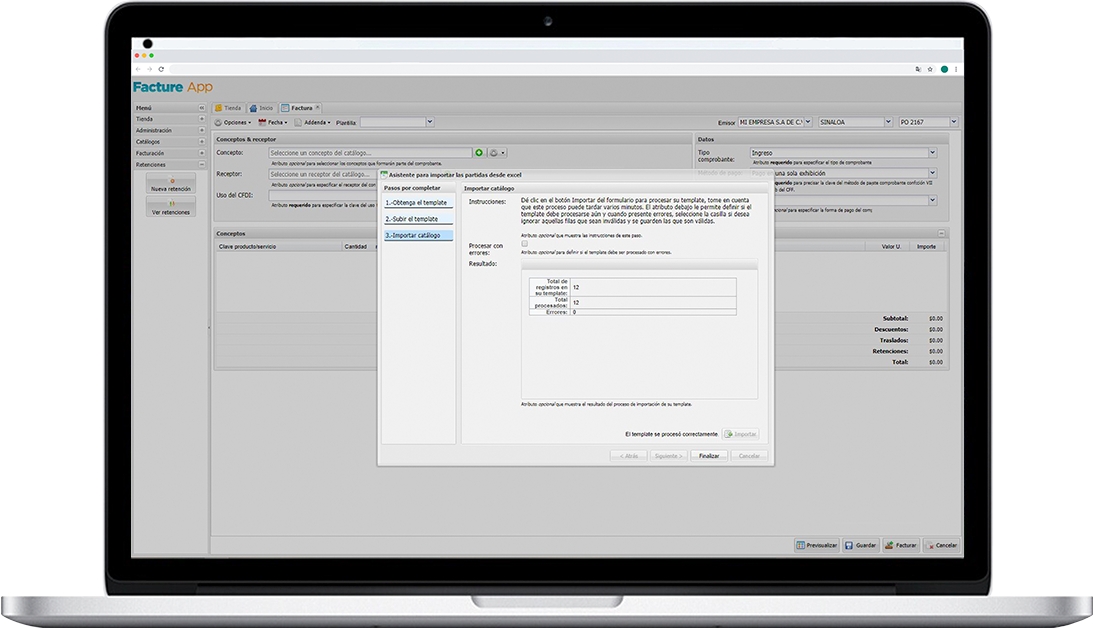Open the Tipo comprobante dropdown
The image size is (1094, 628).
[x=932, y=153]
